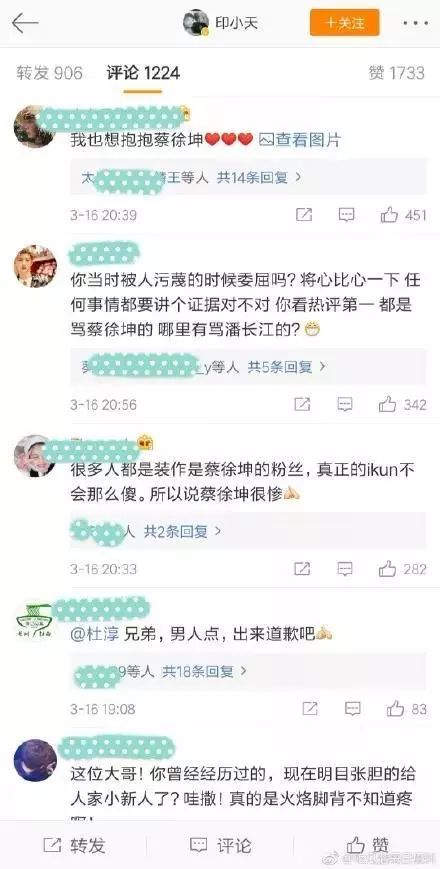440x869 pixels.
Task: Open the three-dot more menu
Action: coord(415,23)
